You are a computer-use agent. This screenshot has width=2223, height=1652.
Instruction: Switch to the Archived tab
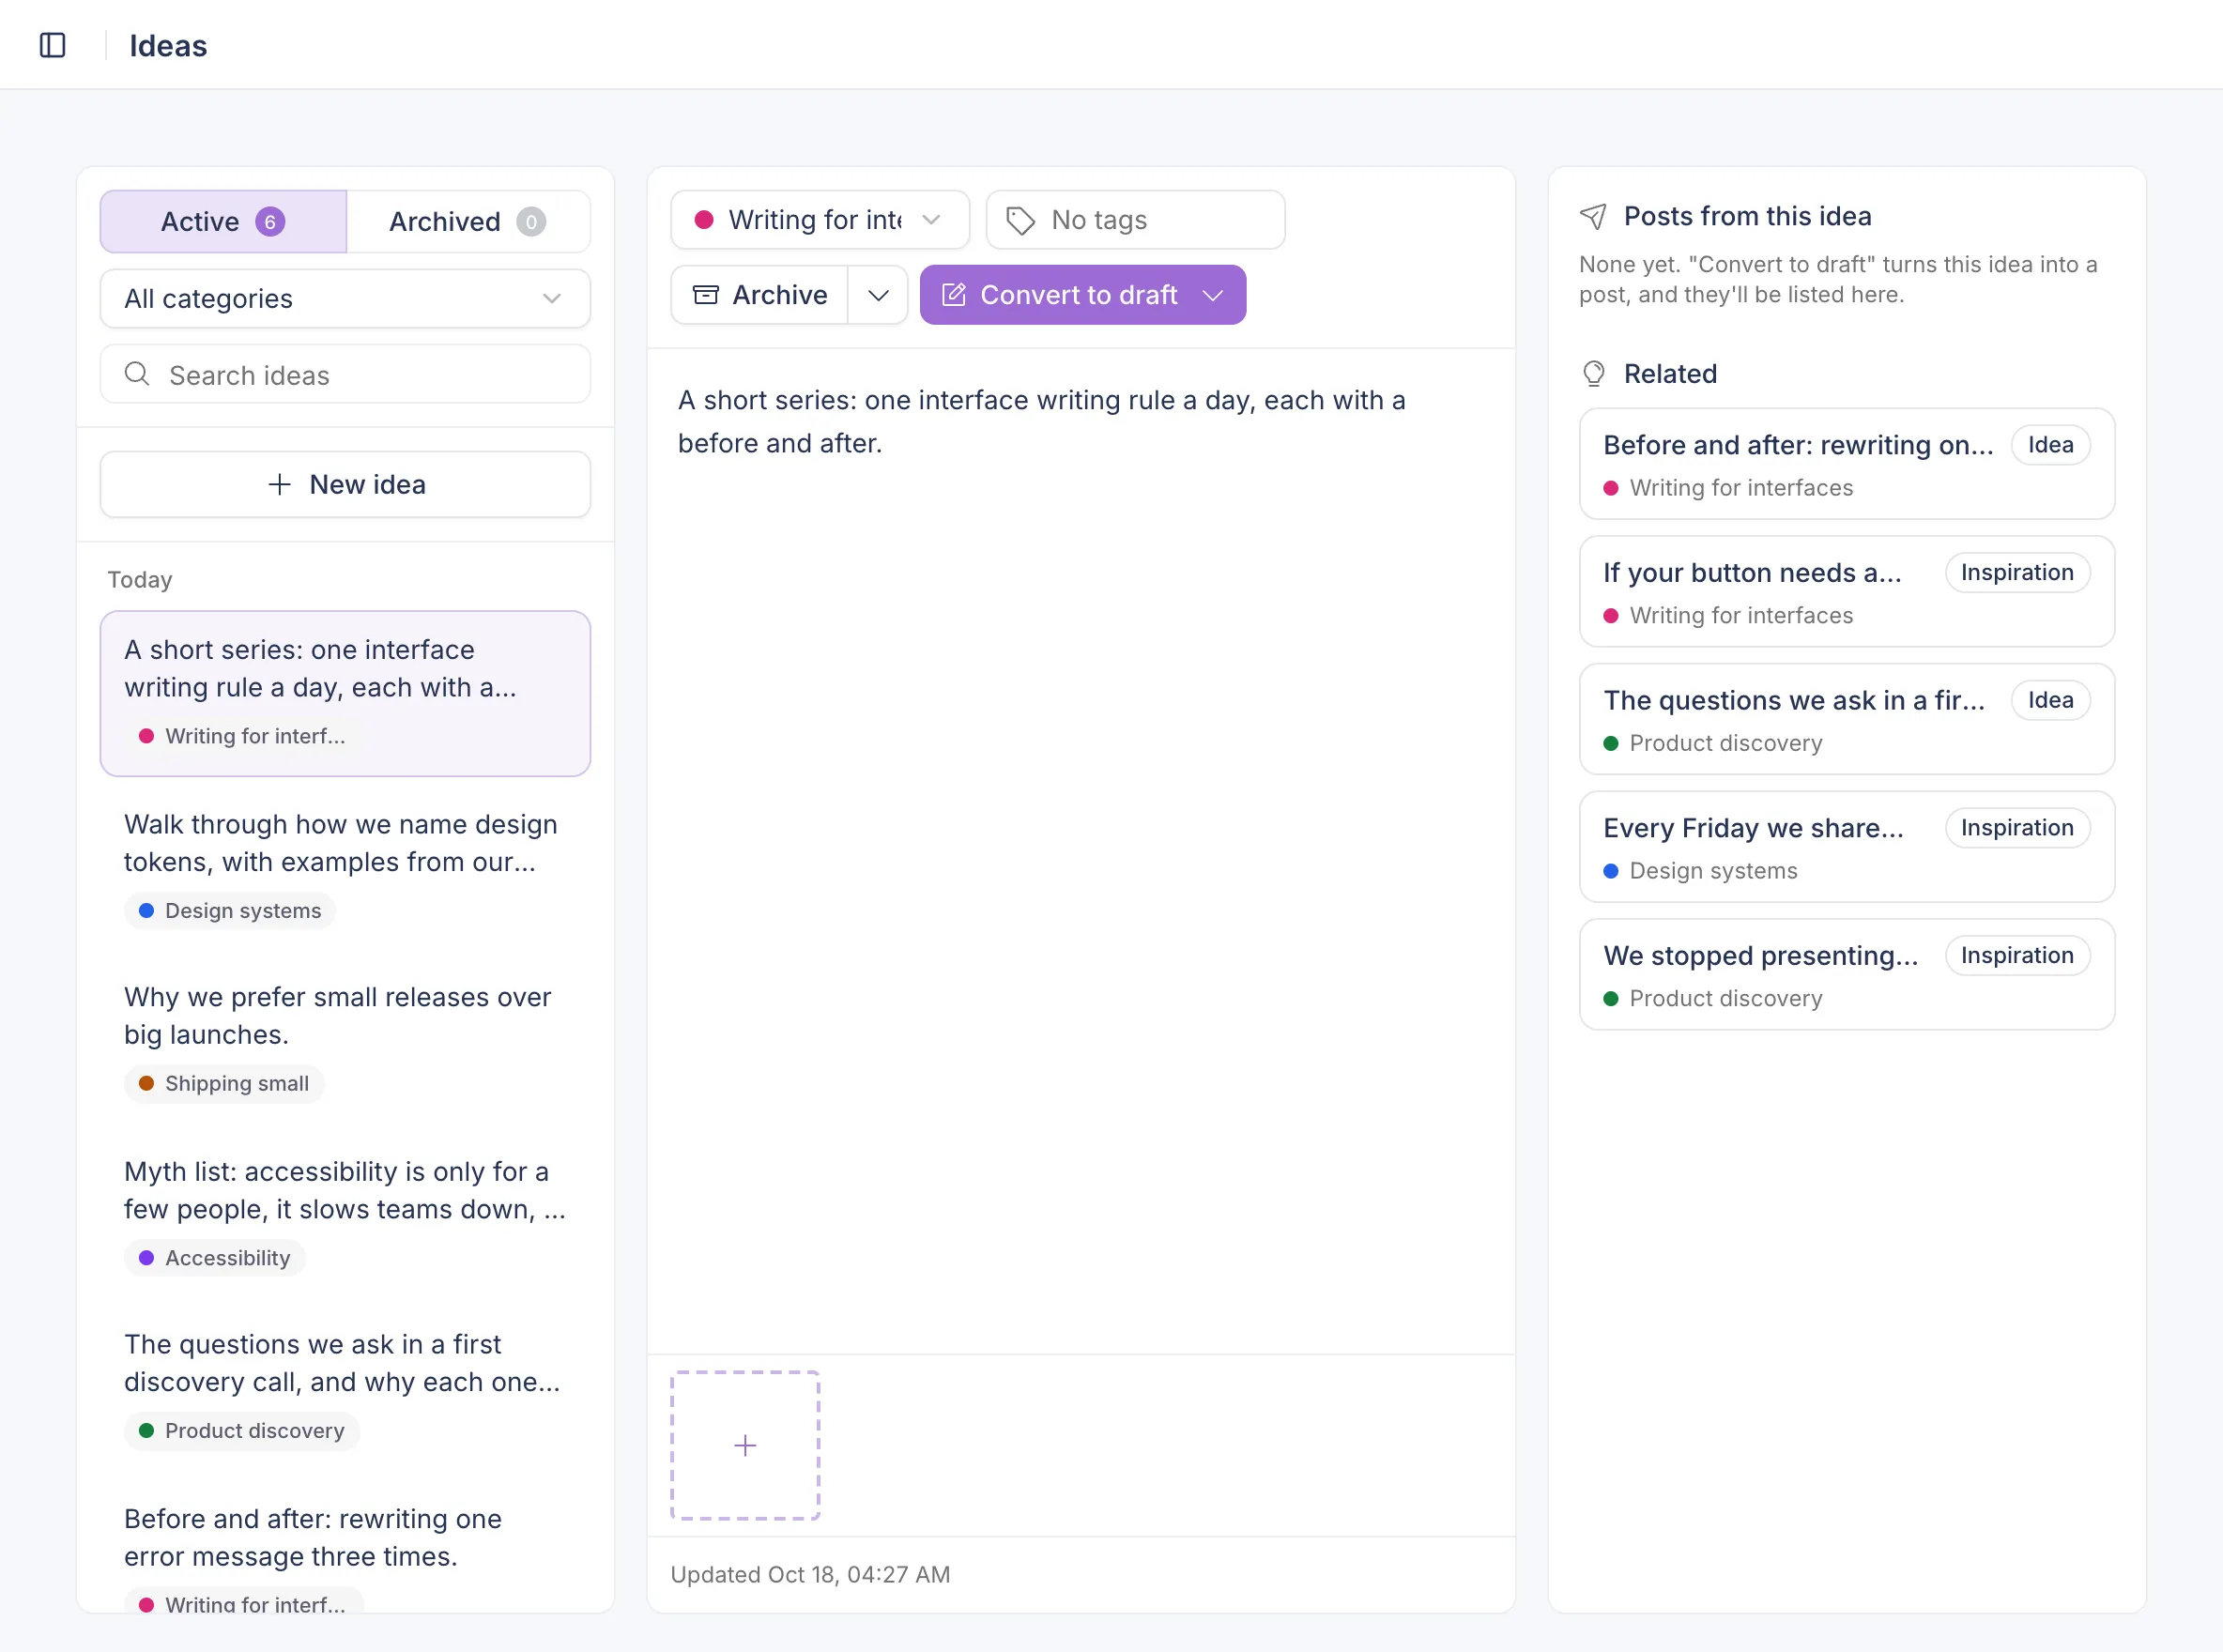pyautogui.click(x=468, y=221)
